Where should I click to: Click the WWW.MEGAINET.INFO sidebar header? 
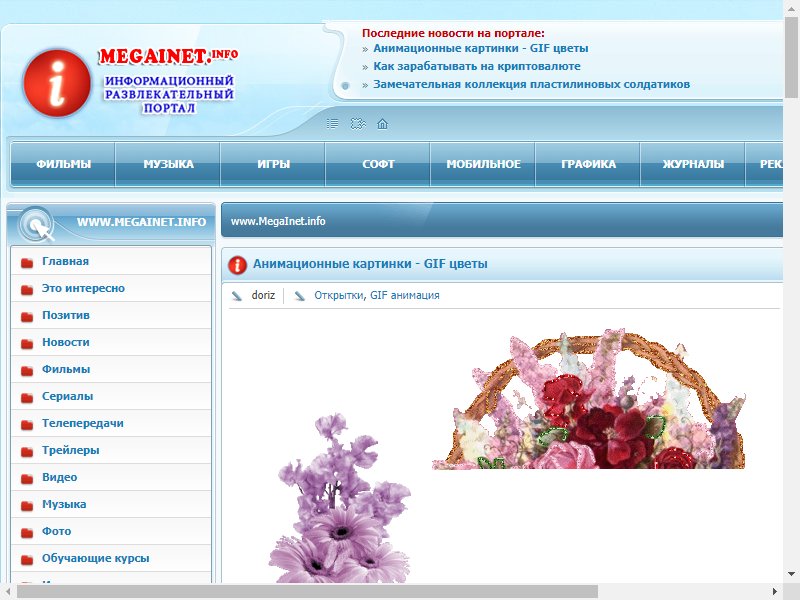[141, 222]
